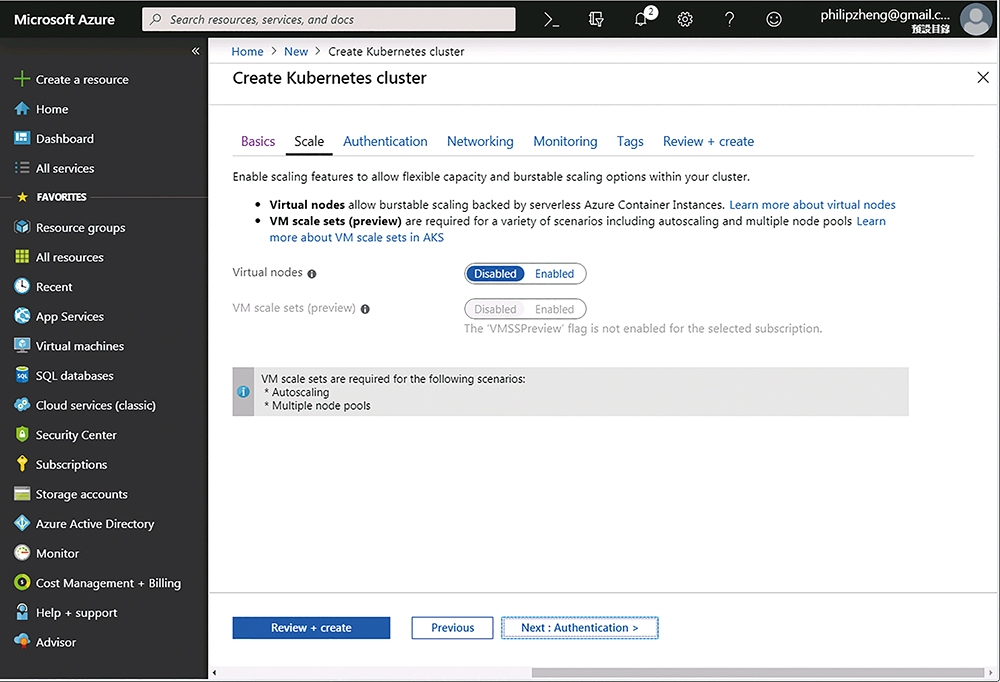Click the Home house icon in sidebar

22,108
